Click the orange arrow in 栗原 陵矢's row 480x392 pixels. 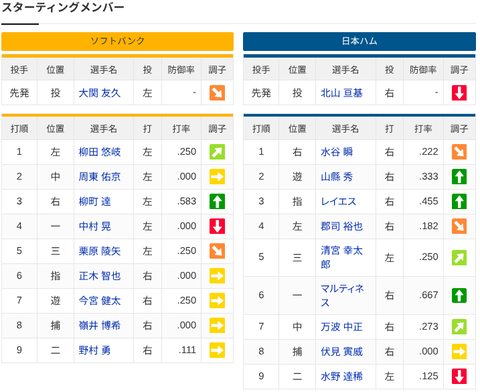click(x=217, y=251)
